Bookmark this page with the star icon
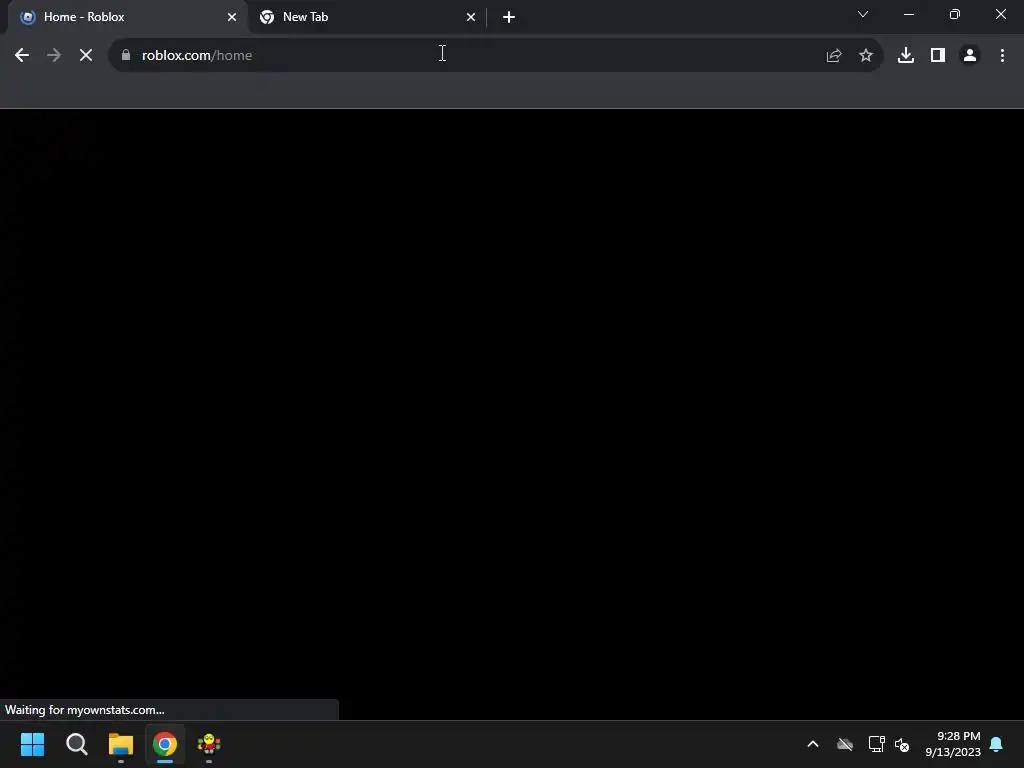Screen dimensions: 1024x768 tap(866, 56)
